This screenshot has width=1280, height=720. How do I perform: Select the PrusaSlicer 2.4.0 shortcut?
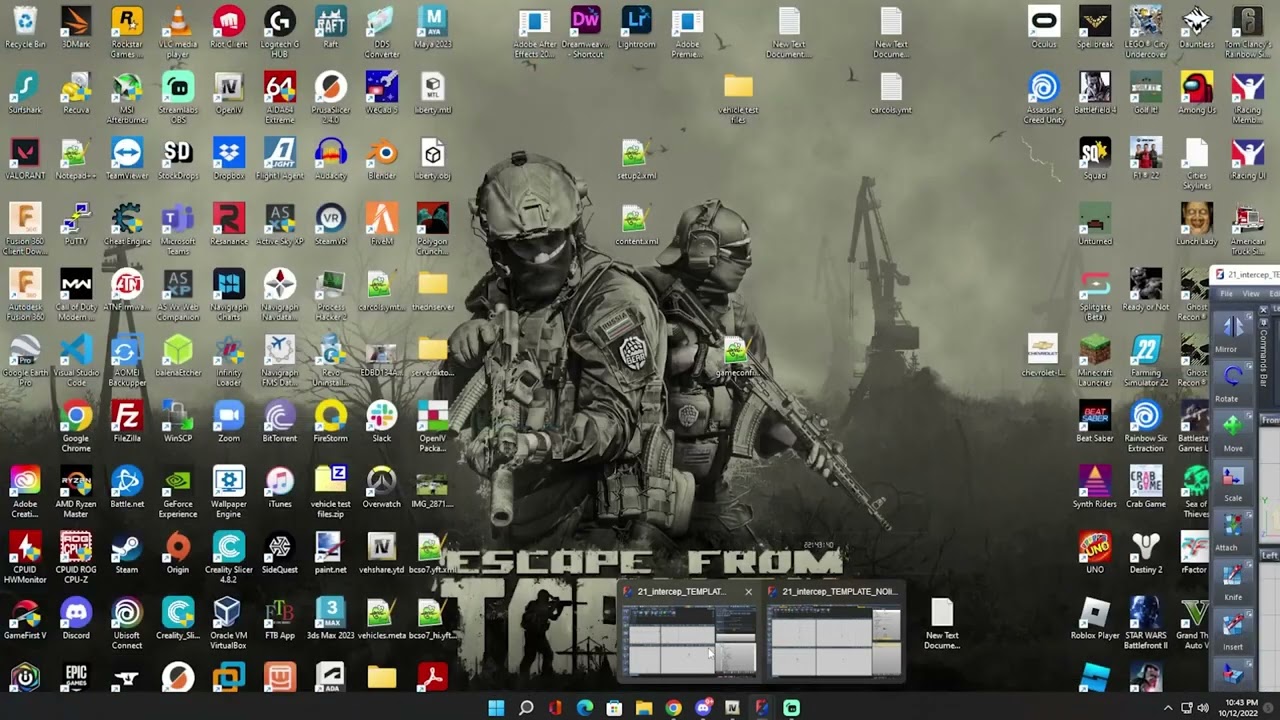coord(331,98)
